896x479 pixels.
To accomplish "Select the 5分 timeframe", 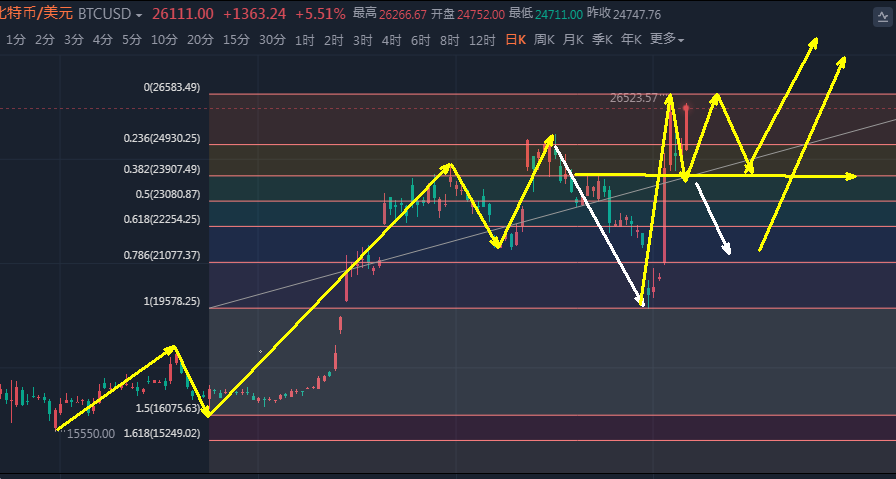I will [132, 40].
